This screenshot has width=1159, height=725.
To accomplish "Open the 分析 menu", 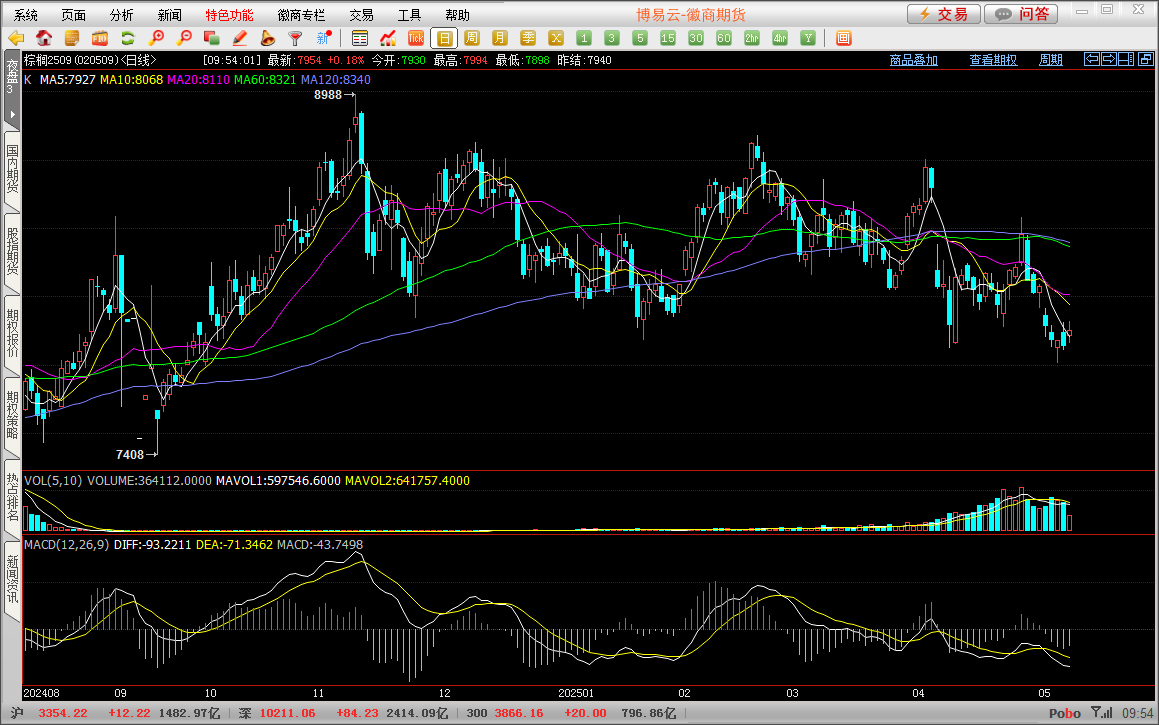I will (x=121, y=15).
